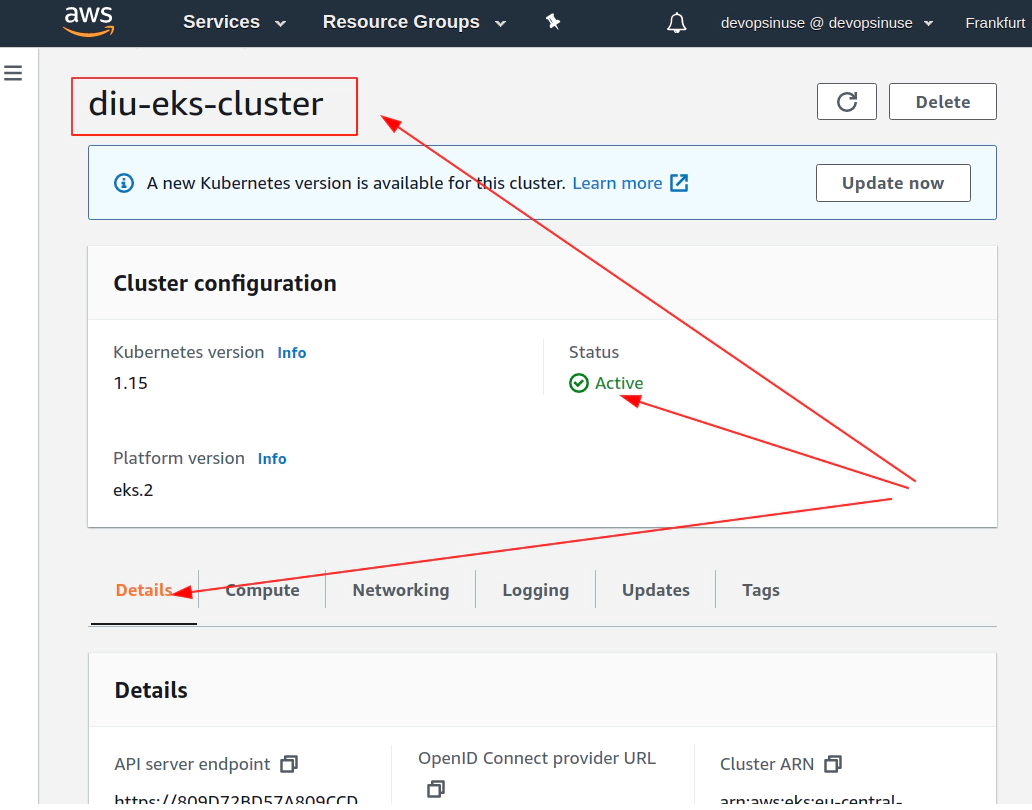Open the hamburger side navigation menu
Screen dimensions: 1032x810
pos(13,72)
